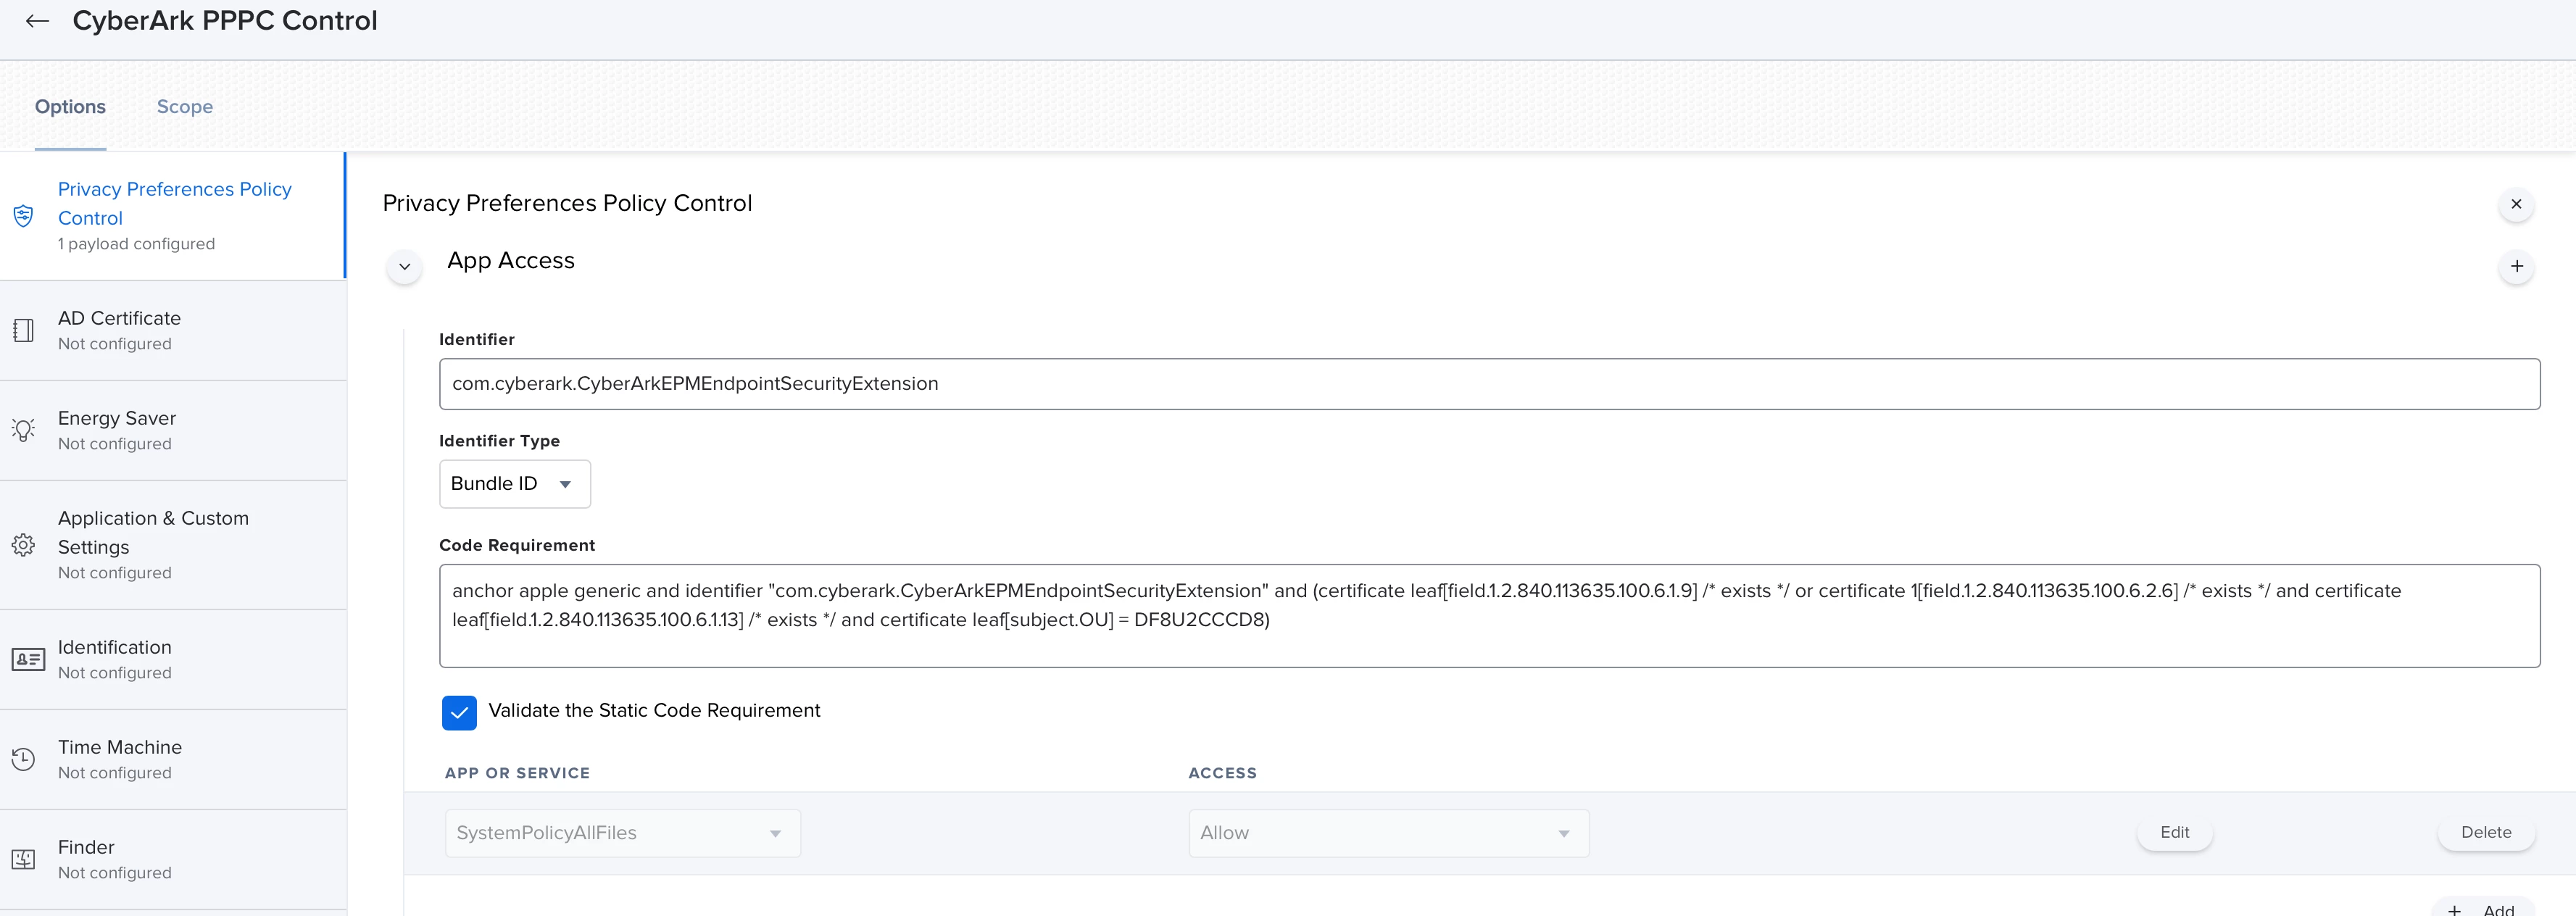Switch to the Scope tab

click(x=185, y=107)
